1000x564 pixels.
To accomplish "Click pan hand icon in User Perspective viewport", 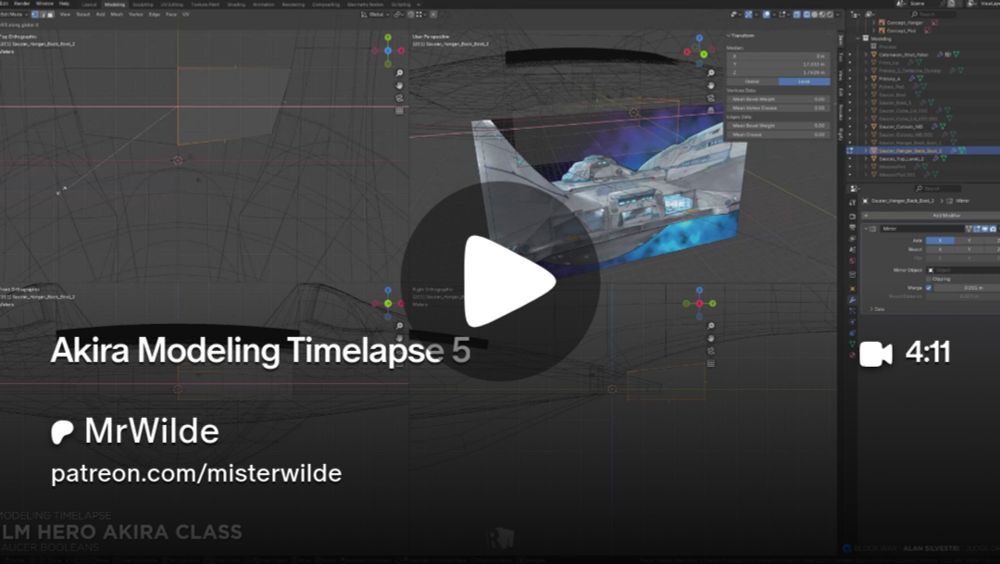I will pos(711,85).
